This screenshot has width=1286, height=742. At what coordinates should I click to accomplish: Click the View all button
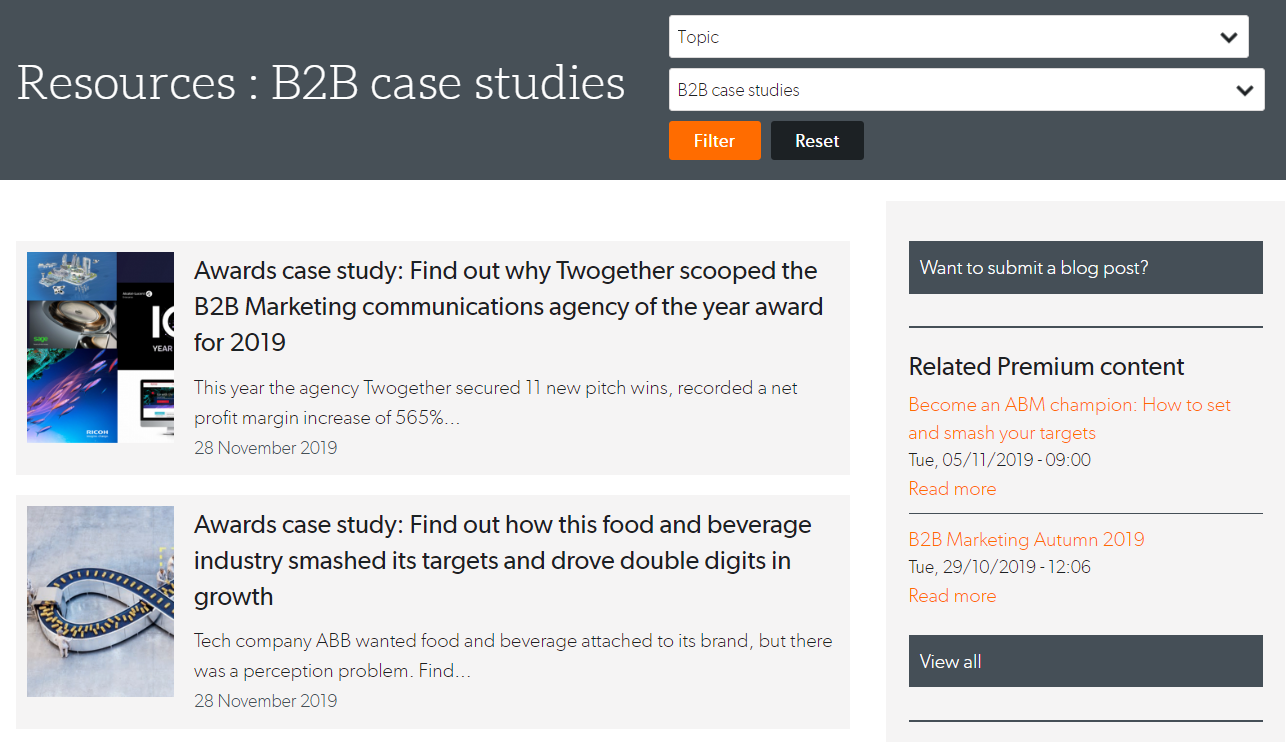coord(1086,661)
